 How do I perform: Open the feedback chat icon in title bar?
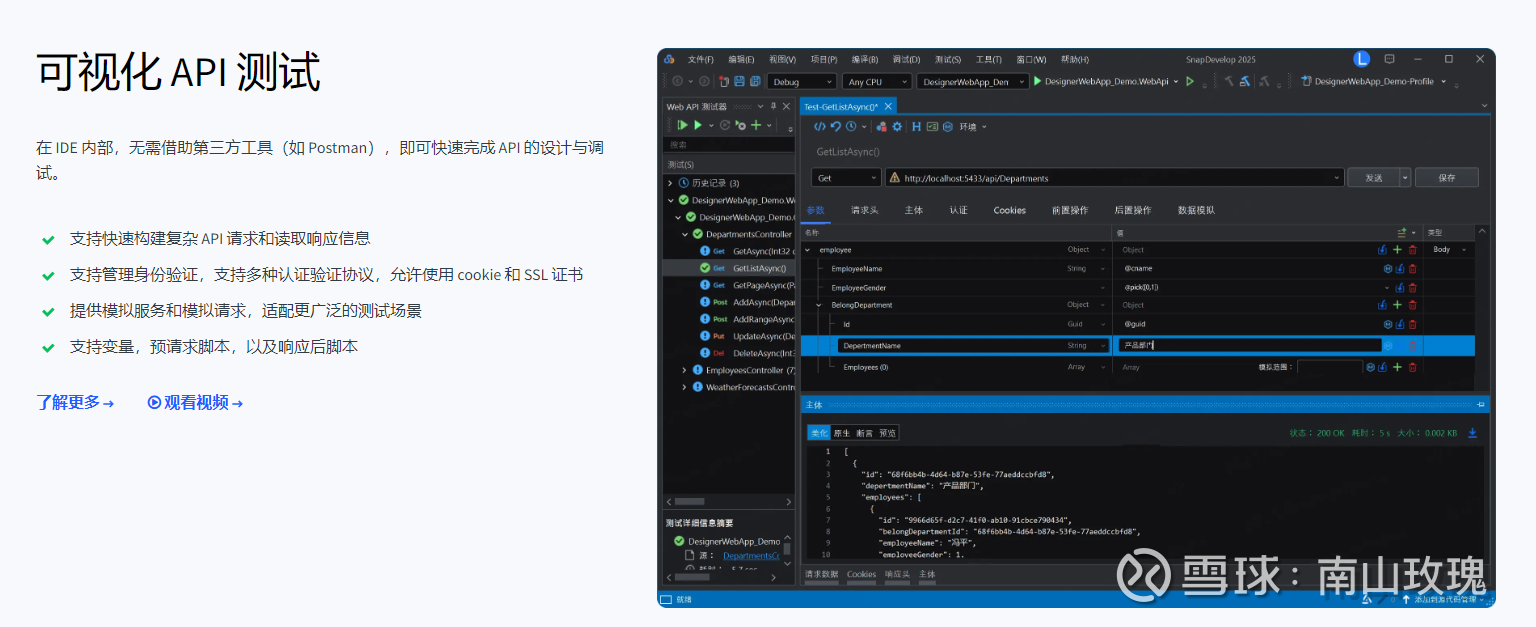click(x=1389, y=59)
